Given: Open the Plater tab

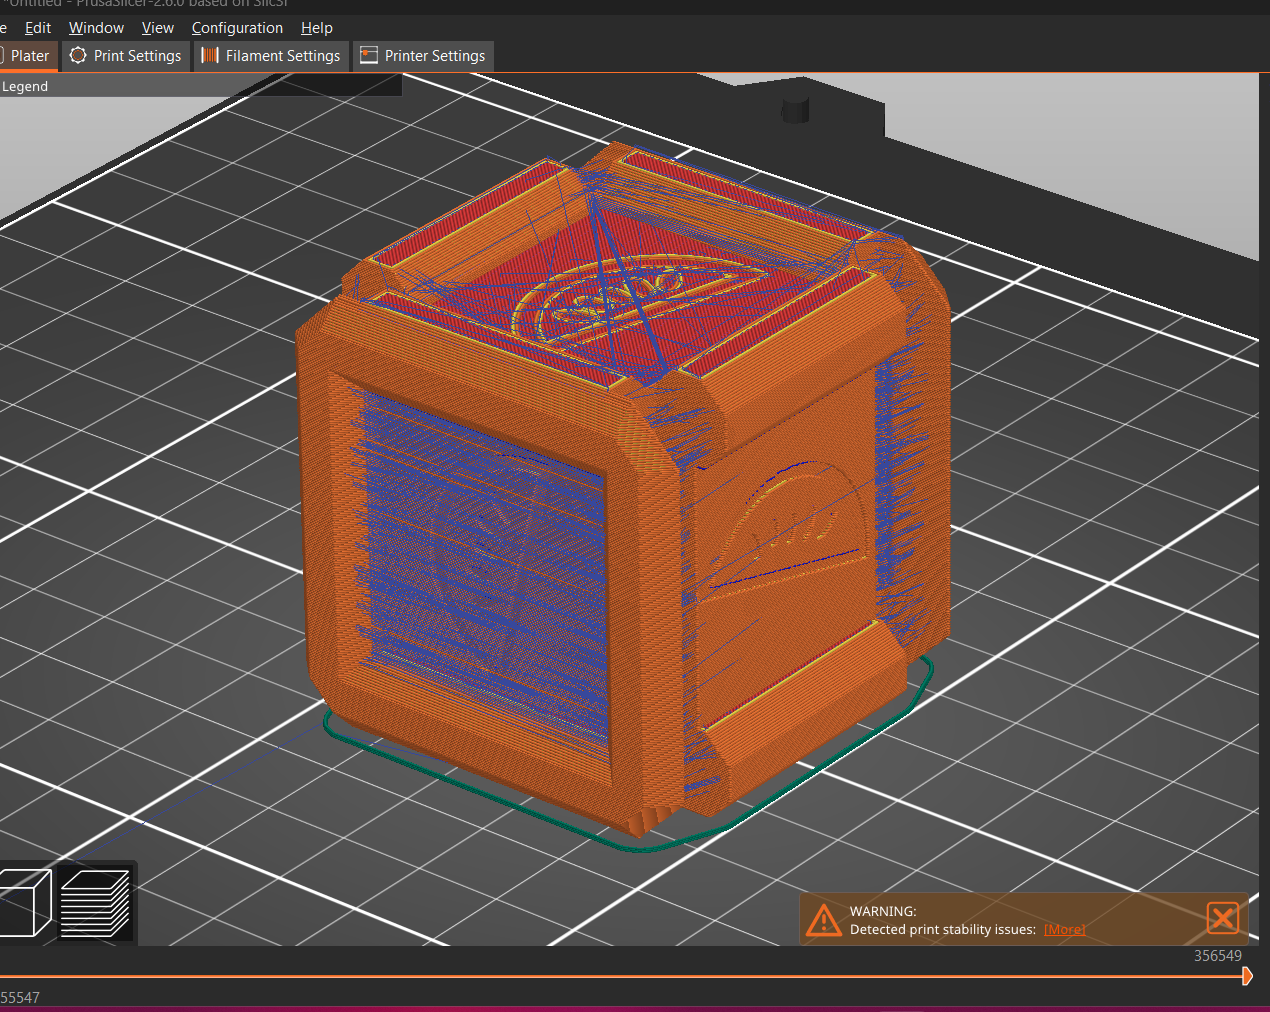Looking at the screenshot, I should click(29, 56).
